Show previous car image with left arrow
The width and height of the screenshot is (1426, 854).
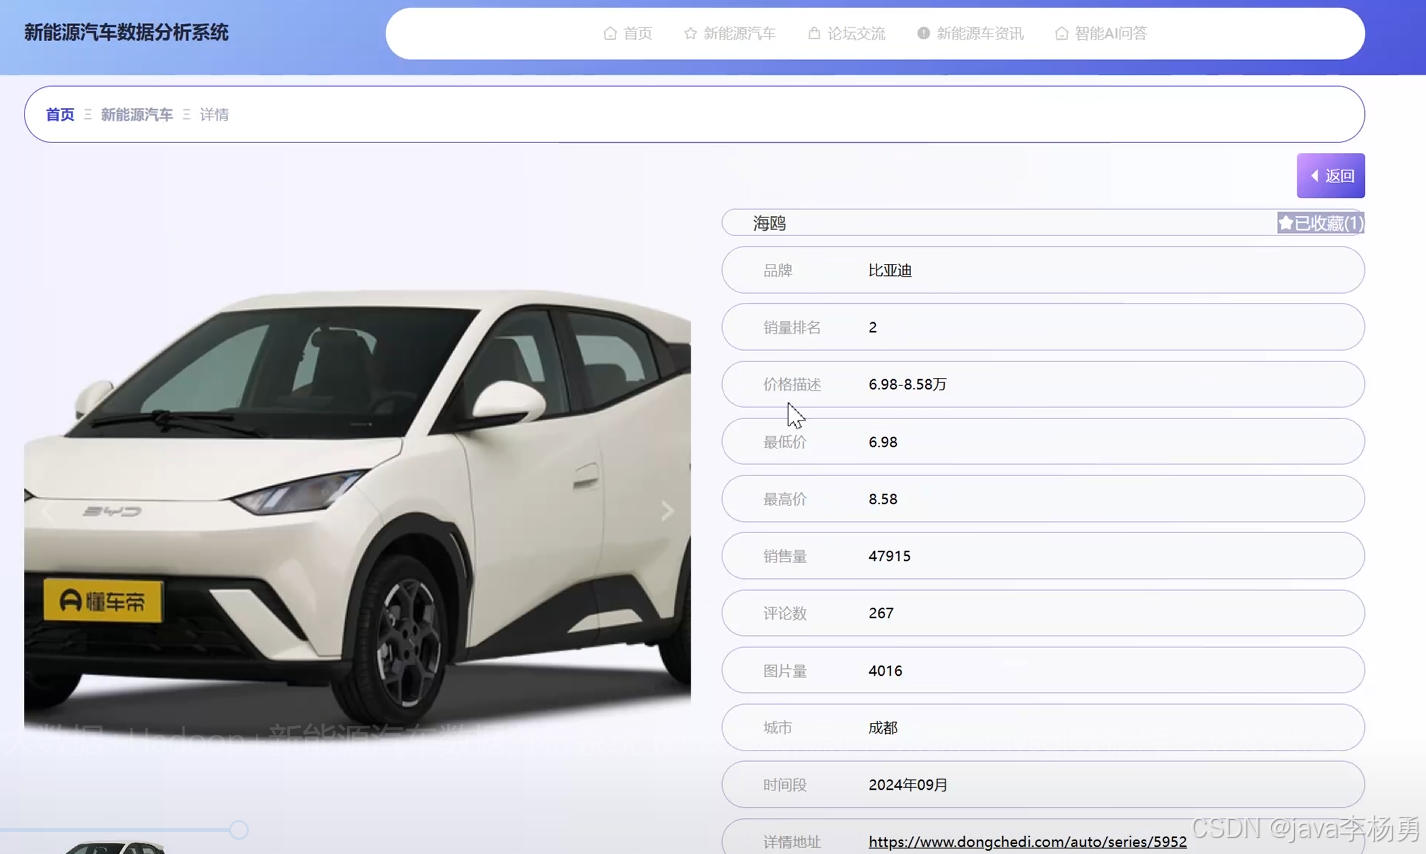pos(47,511)
